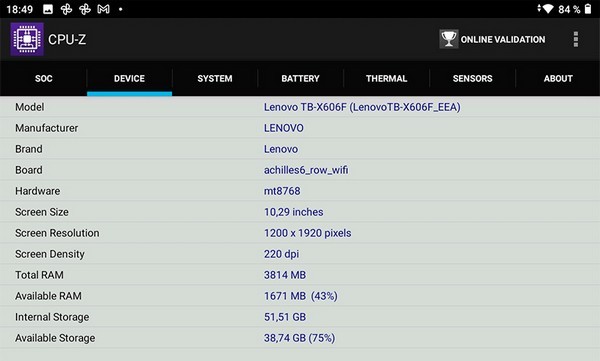Switch to the SOC tab

pos(44,78)
